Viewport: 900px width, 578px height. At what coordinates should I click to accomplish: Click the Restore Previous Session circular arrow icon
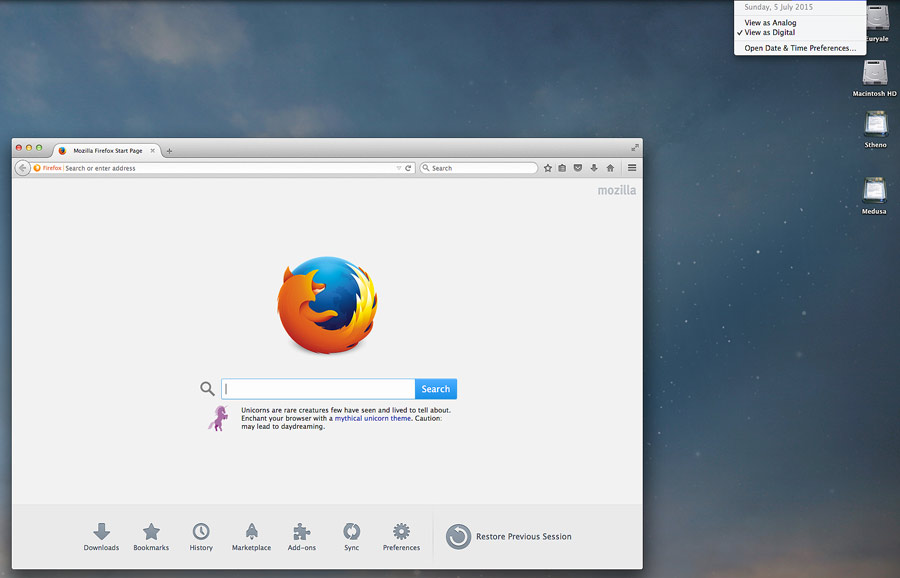click(459, 537)
